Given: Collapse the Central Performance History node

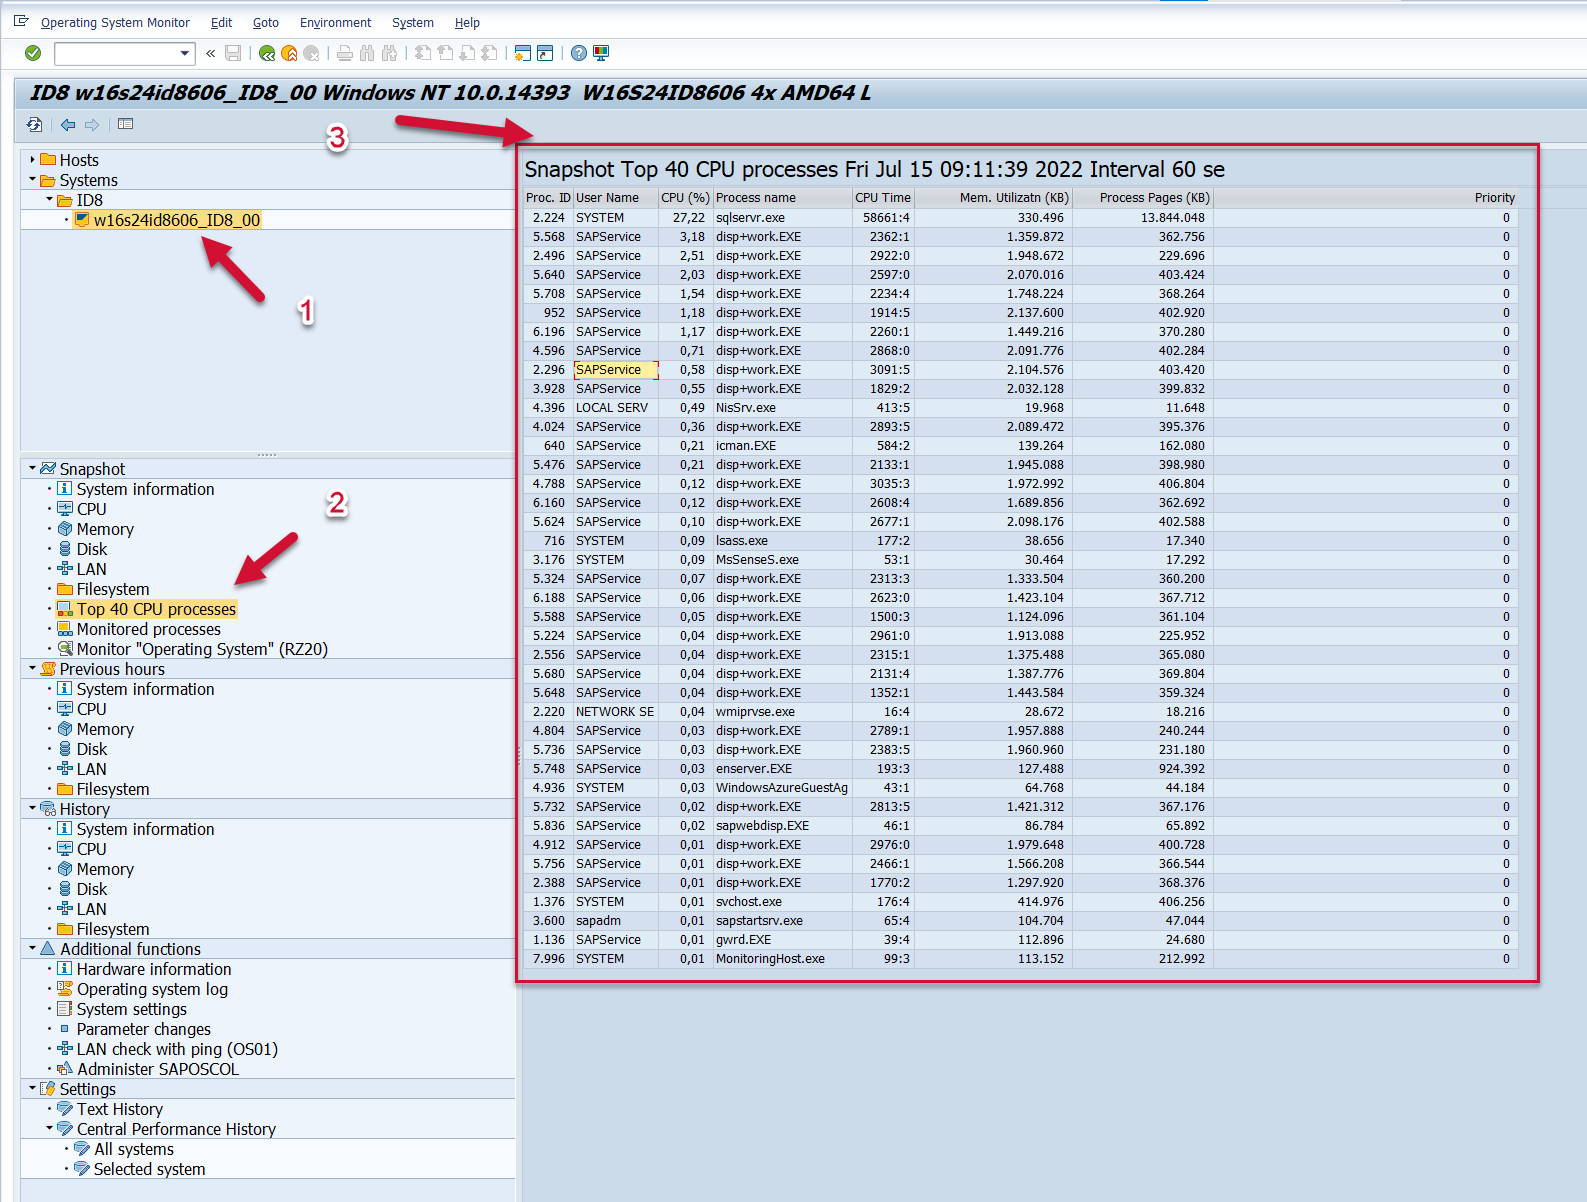Looking at the screenshot, I should tap(50, 1129).
